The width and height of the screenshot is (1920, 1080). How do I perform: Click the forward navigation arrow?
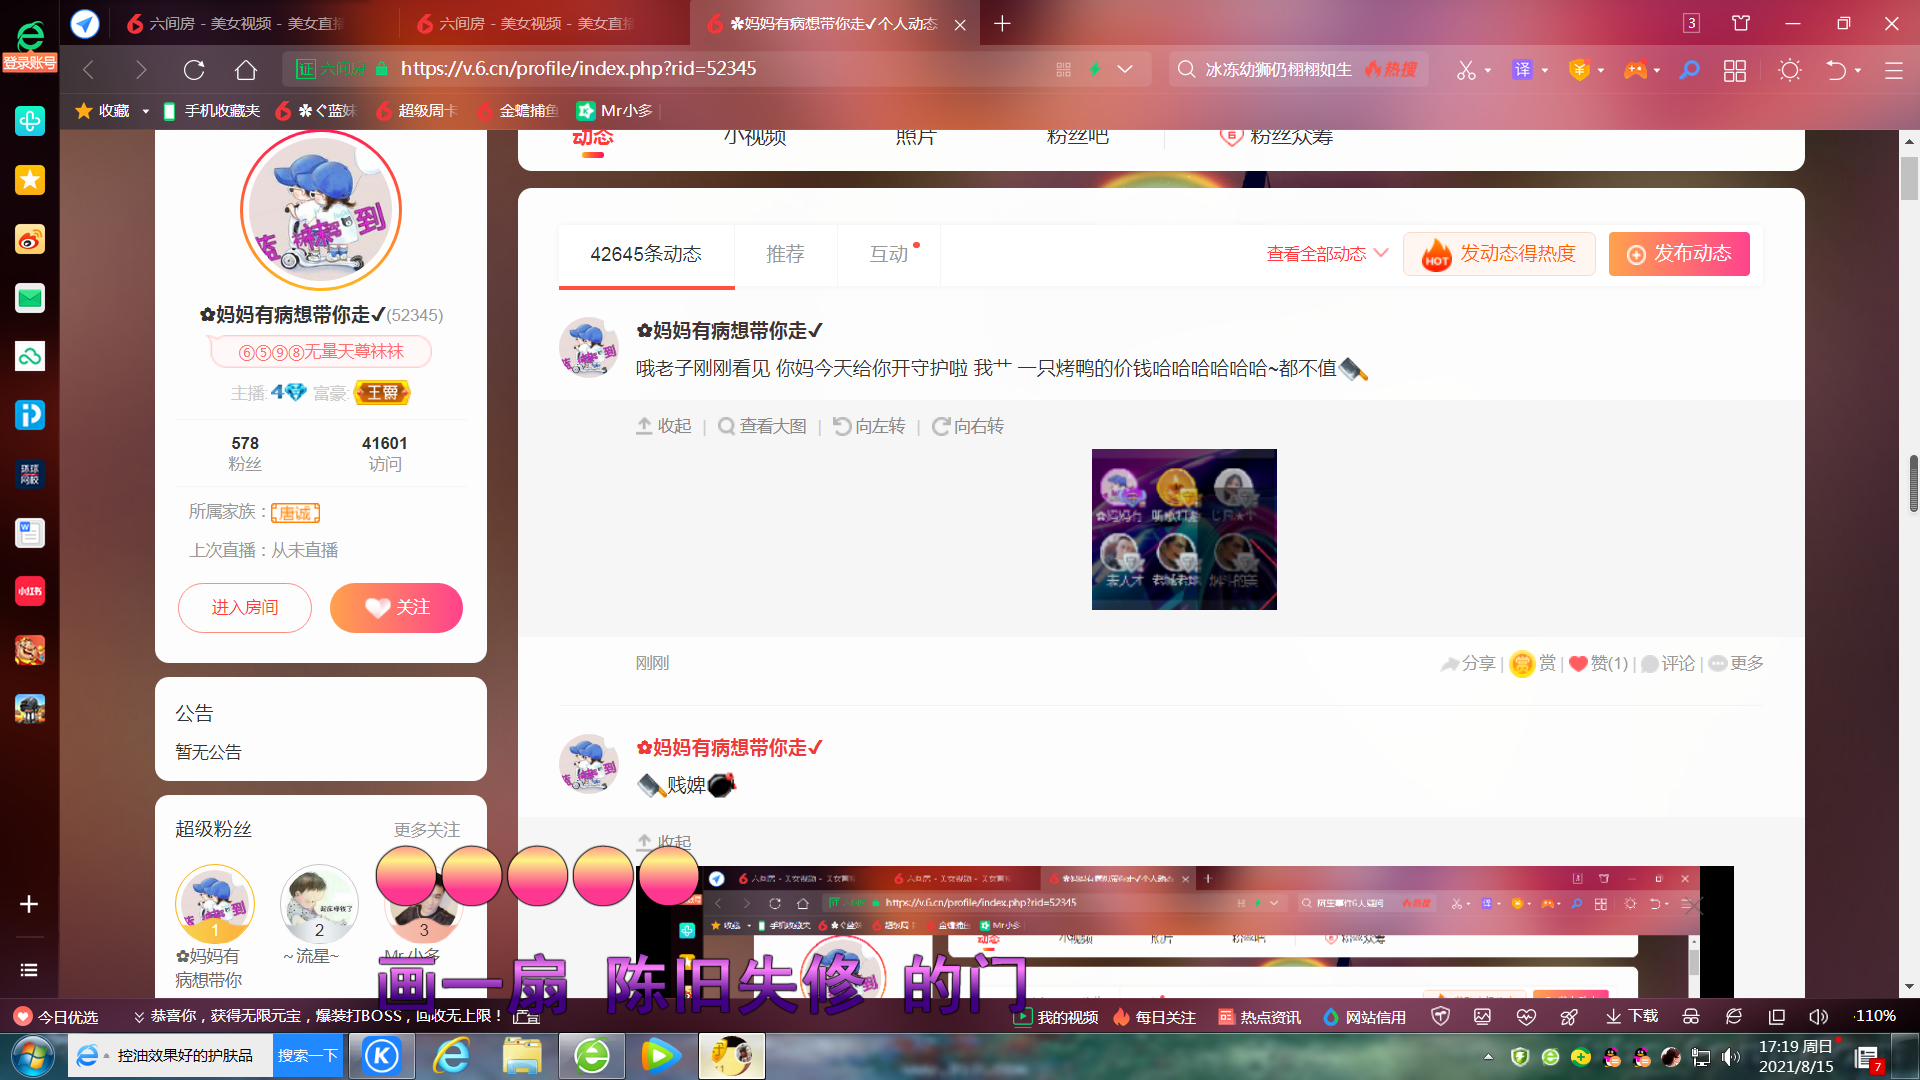point(141,69)
